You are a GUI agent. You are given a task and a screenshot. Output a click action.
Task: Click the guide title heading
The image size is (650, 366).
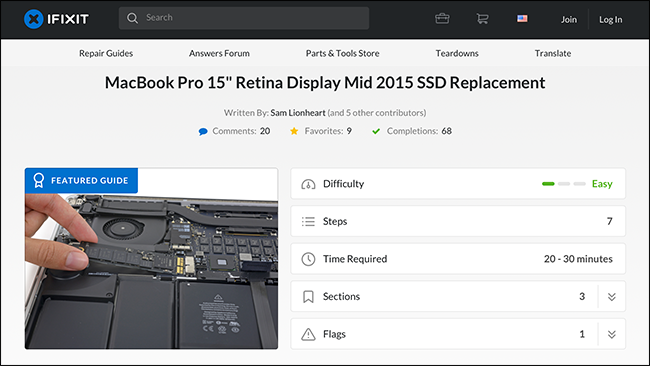(x=325, y=82)
